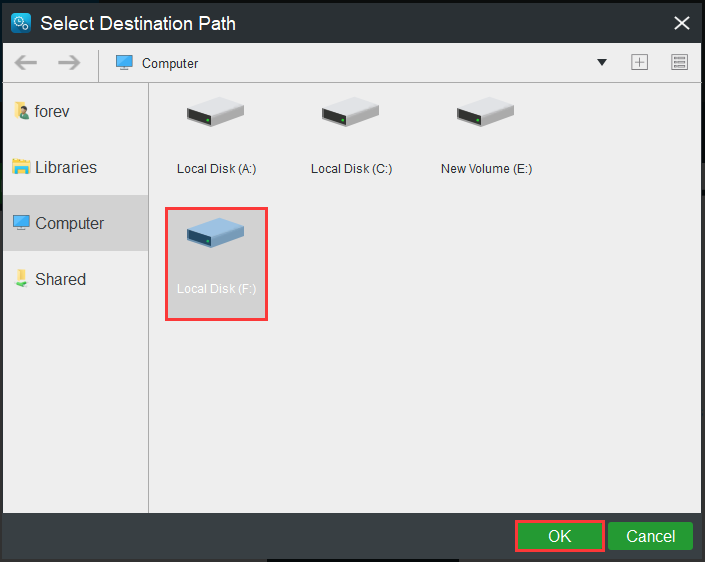Click the Cancel button
Screen dimensions: 705x562
point(651,536)
